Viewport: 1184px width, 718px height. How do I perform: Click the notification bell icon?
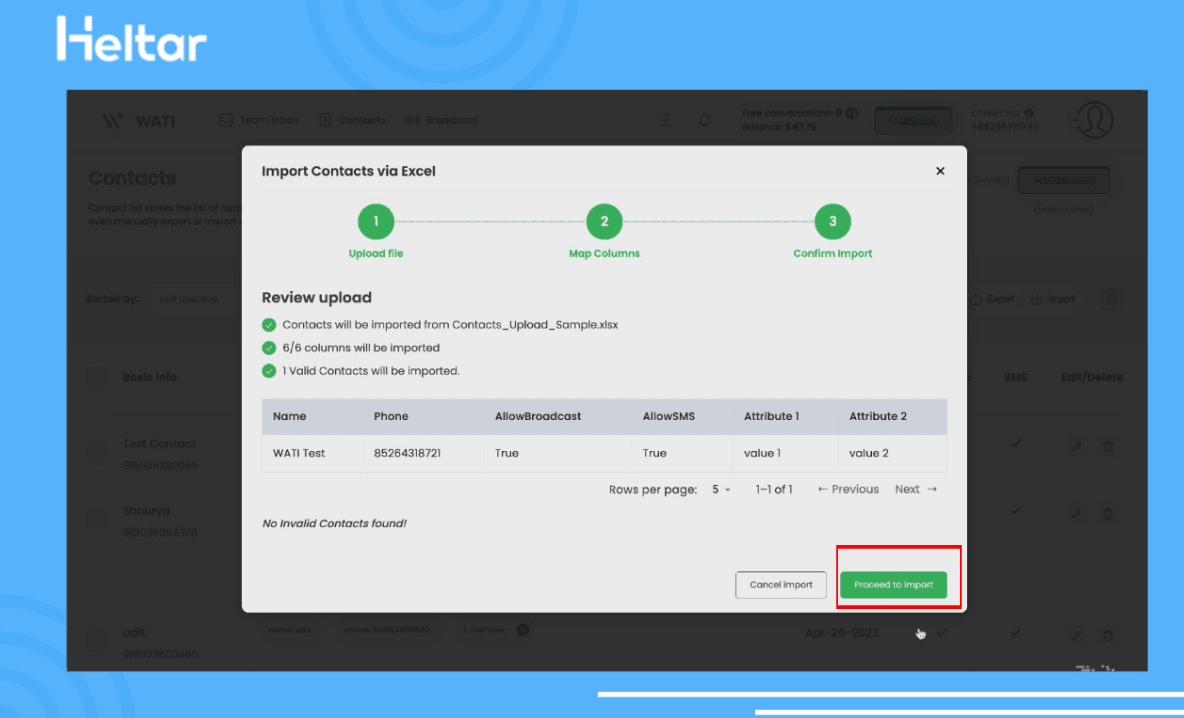coord(705,121)
